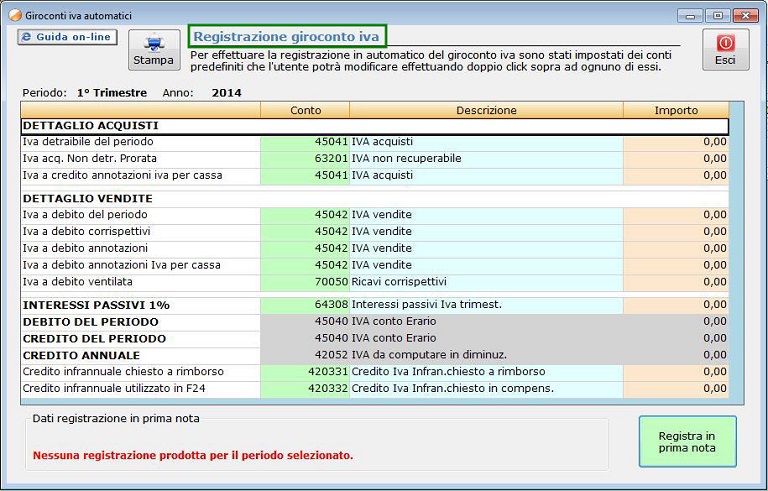Image resolution: width=768 pixels, height=491 pixels.
Task: Click the 2014 year value
Action: point(226,93)
